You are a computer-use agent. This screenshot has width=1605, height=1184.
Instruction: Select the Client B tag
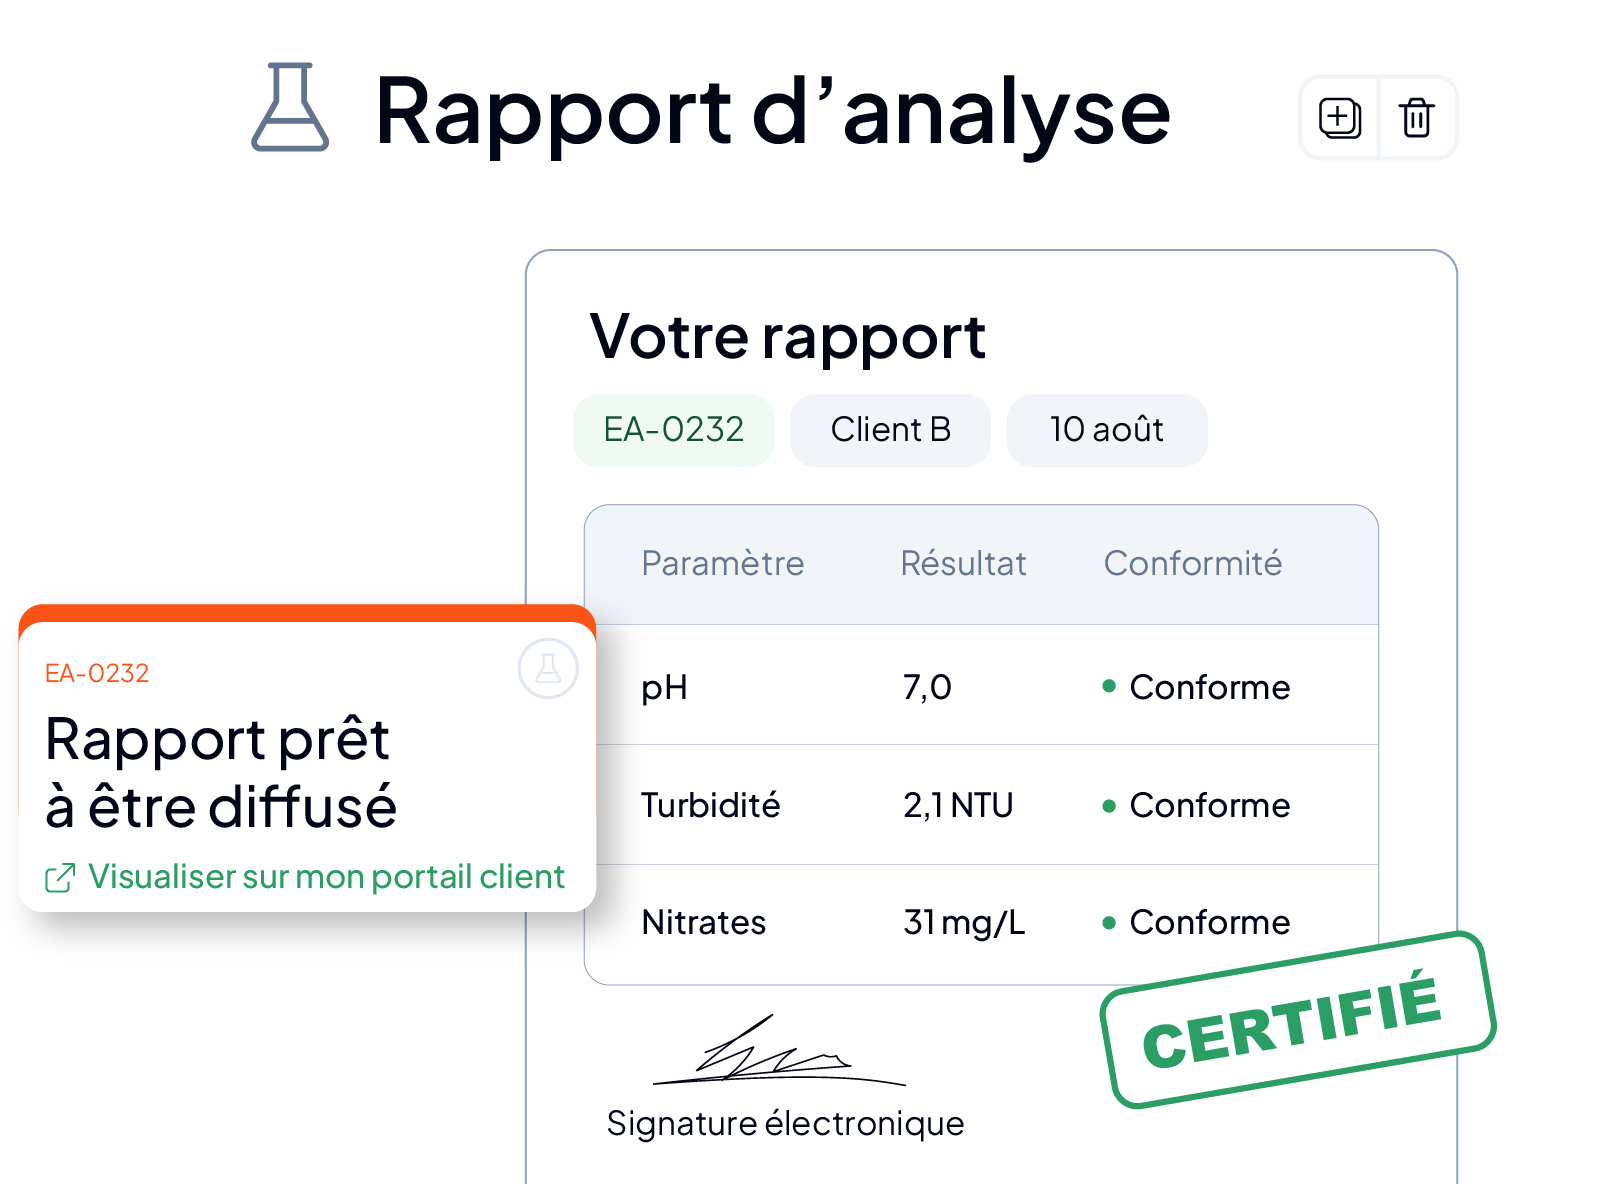[890, 430]
